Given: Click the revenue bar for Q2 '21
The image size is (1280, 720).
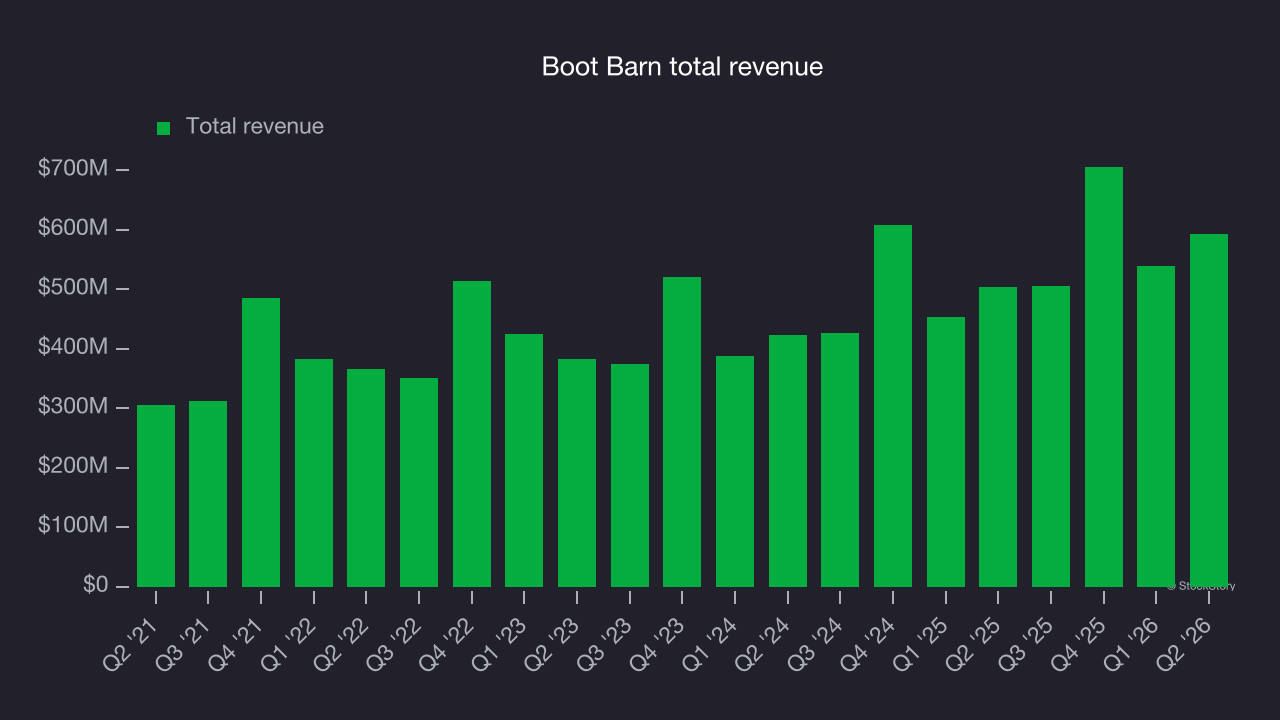Looking at the screenshot, I should (156, 496).
